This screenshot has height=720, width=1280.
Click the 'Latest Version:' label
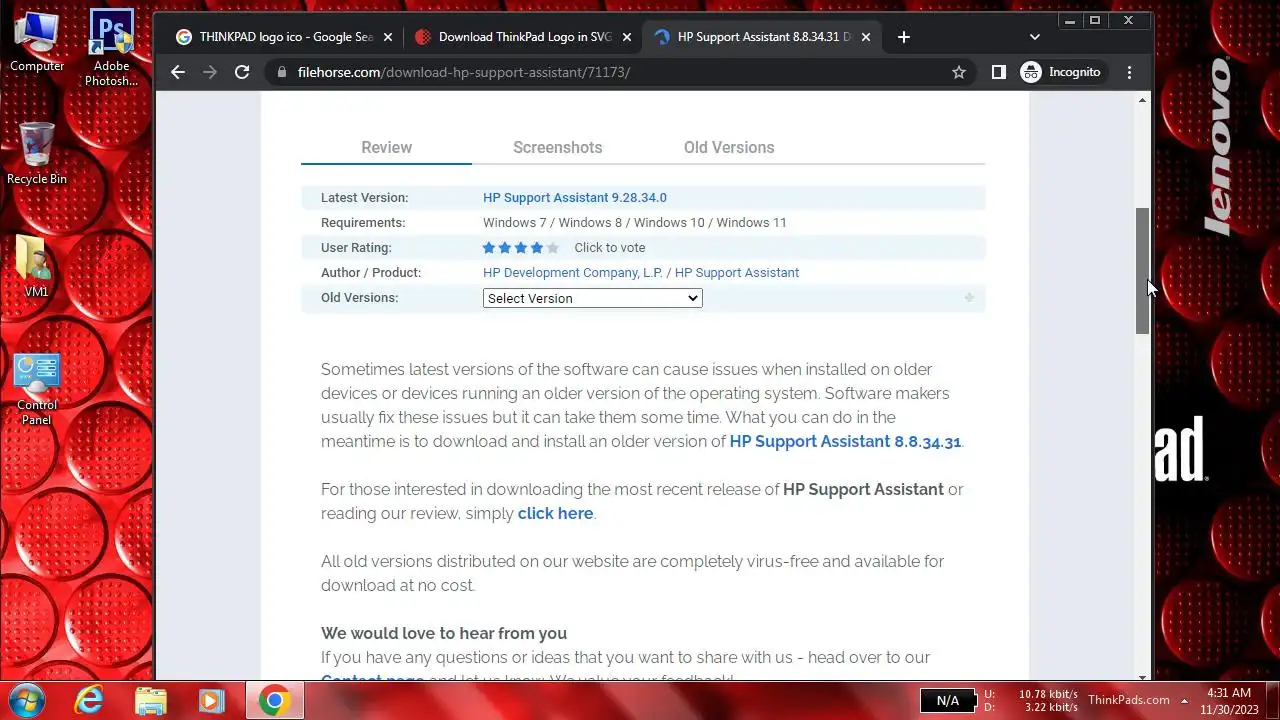point(364,198)
